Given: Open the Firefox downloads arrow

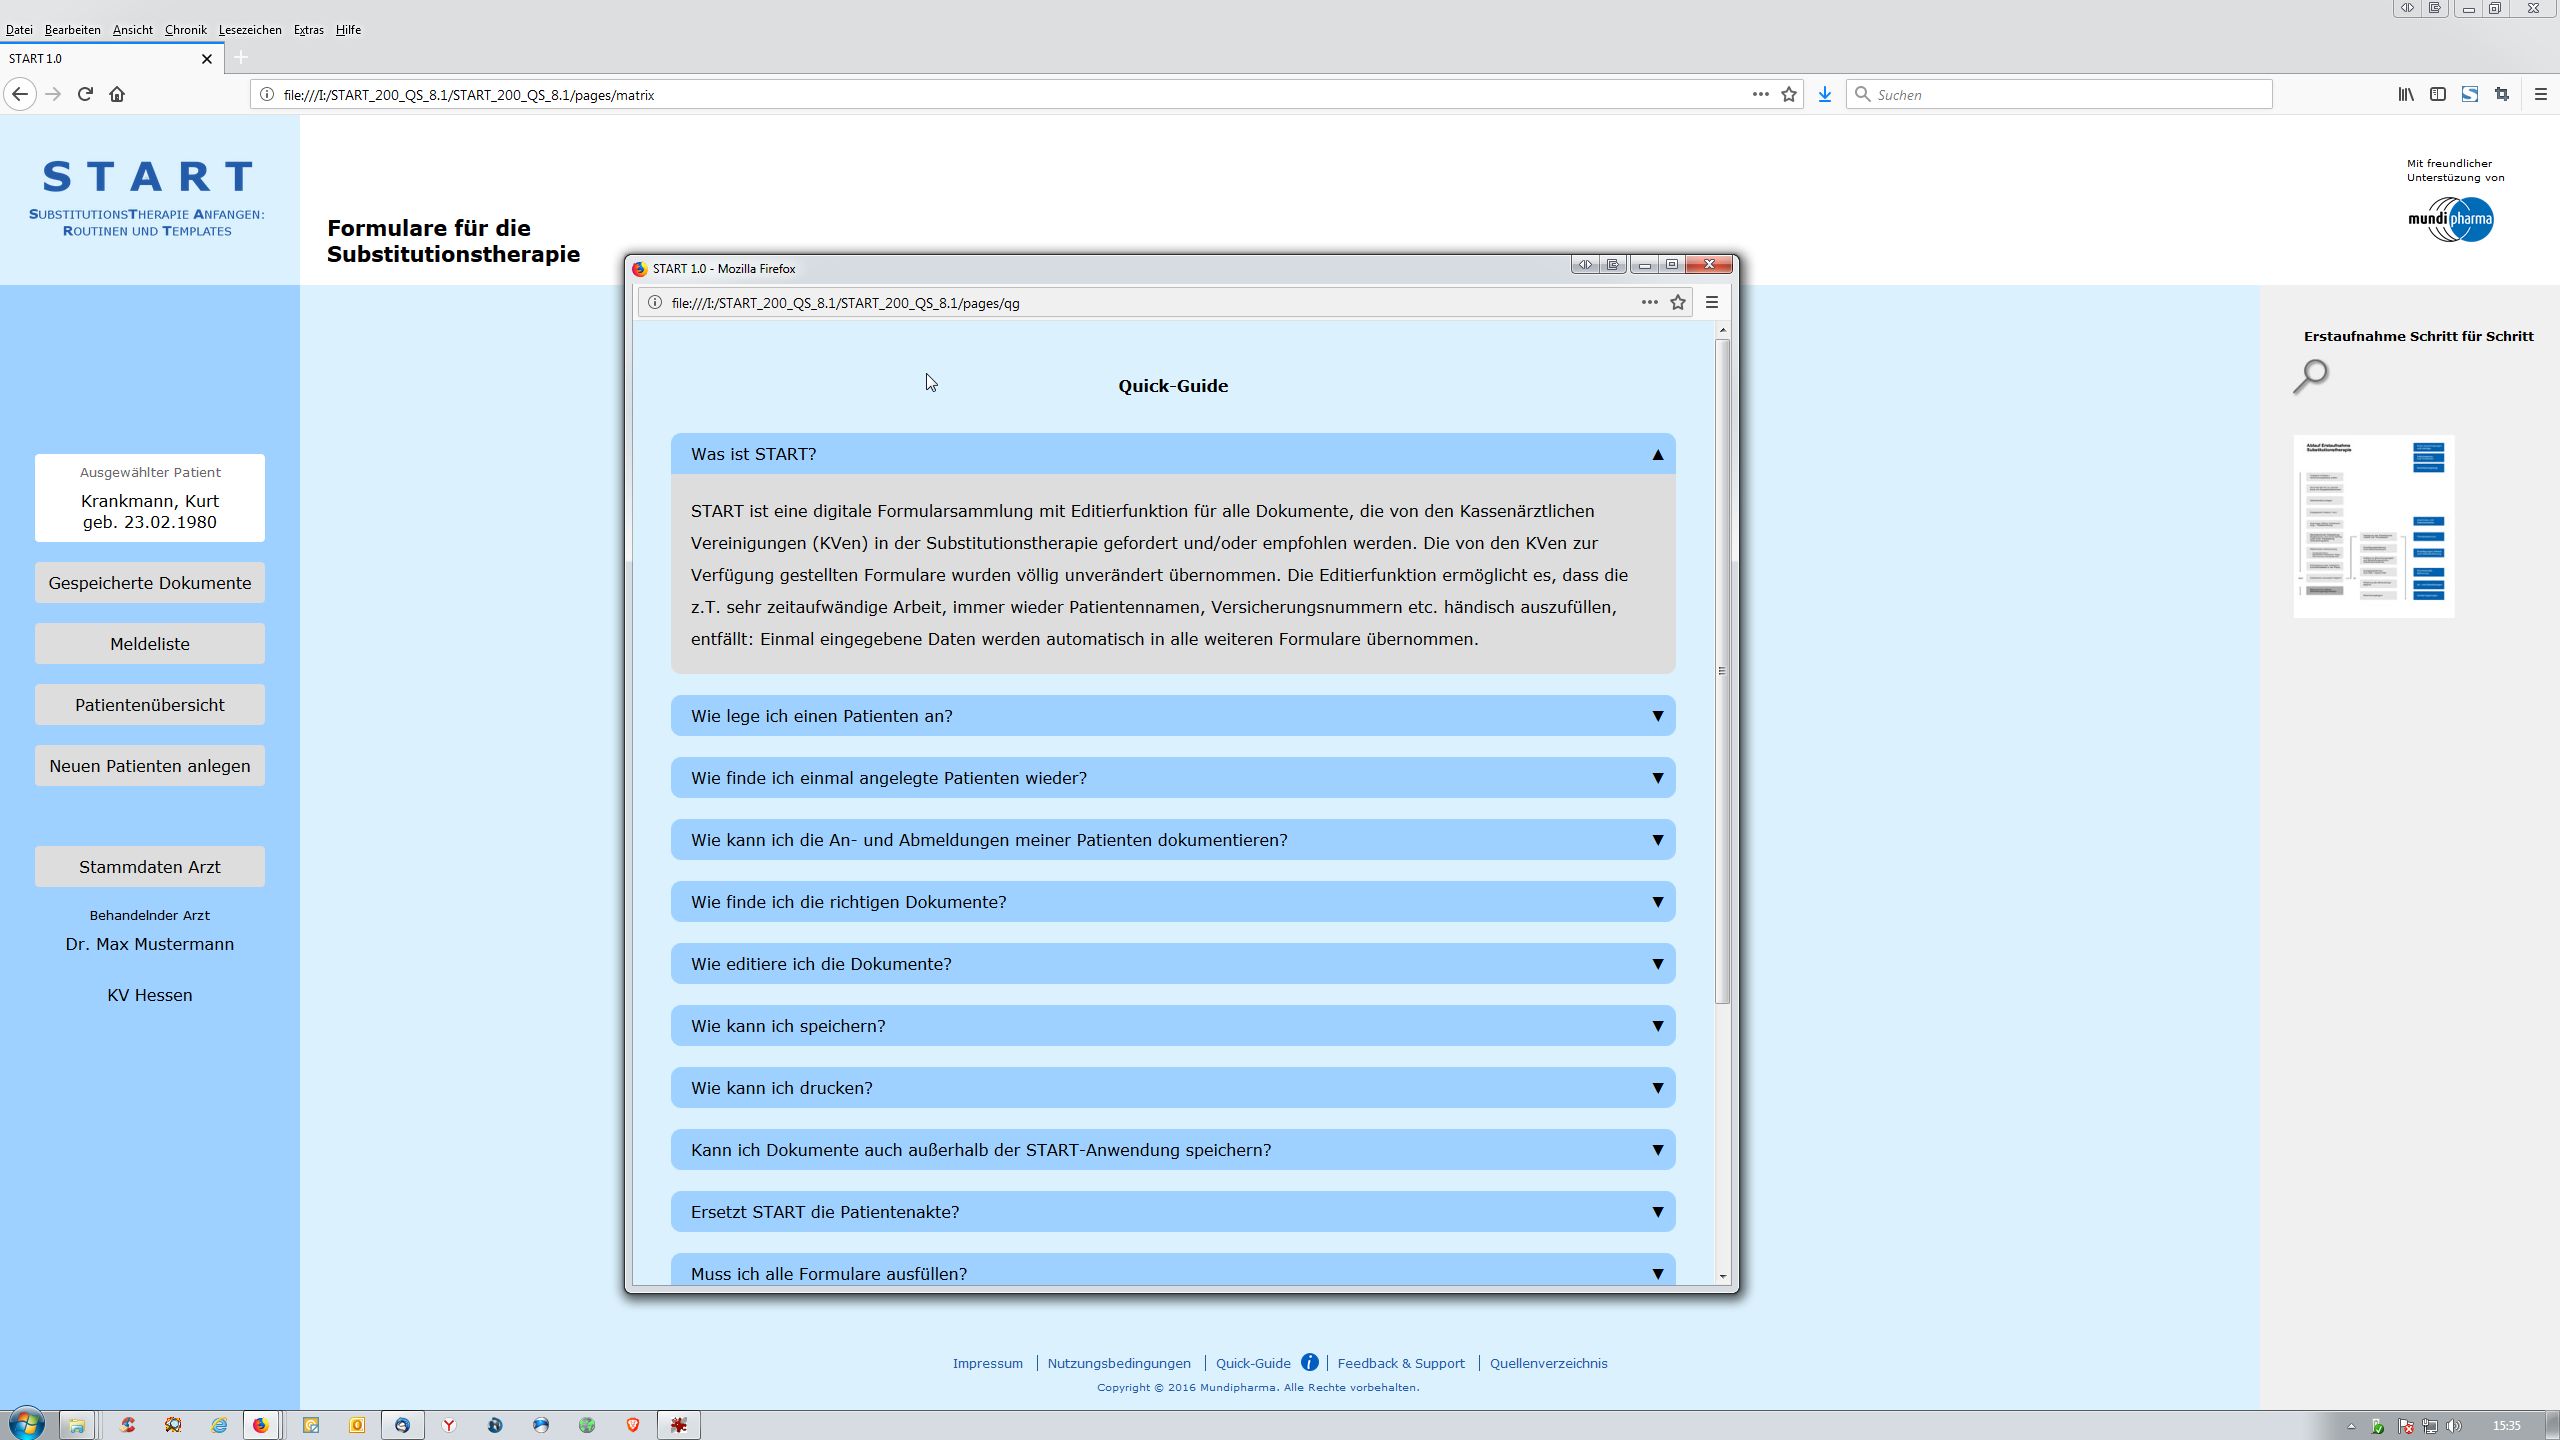Looking at the screenshot, I should (x=1825, y=94).
